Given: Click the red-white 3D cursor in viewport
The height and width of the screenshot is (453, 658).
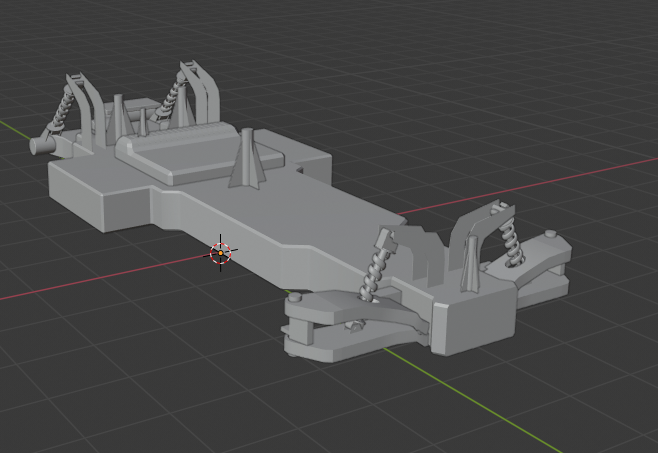Looking at the screenshot, I should coord(220,253).
